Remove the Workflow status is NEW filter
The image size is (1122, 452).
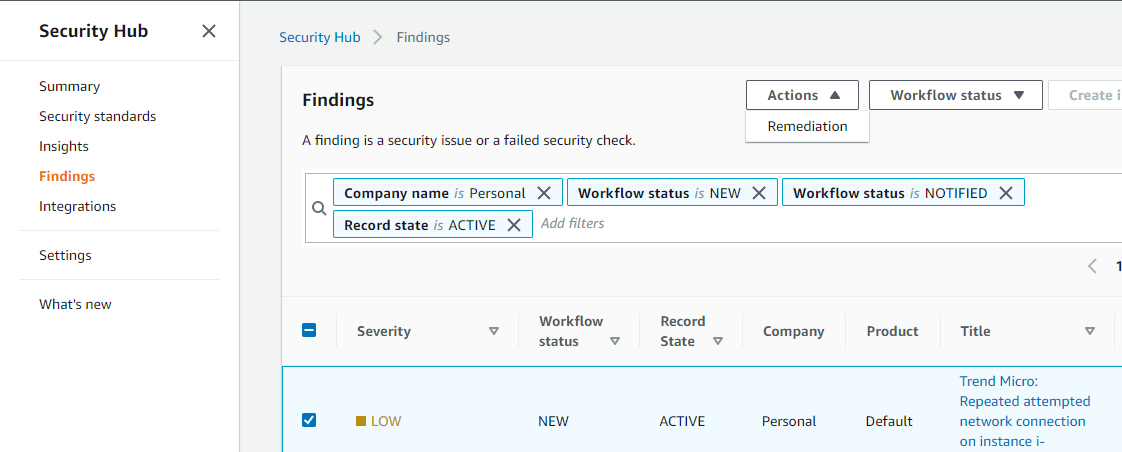pyautogui.click(x=759, y=193)
